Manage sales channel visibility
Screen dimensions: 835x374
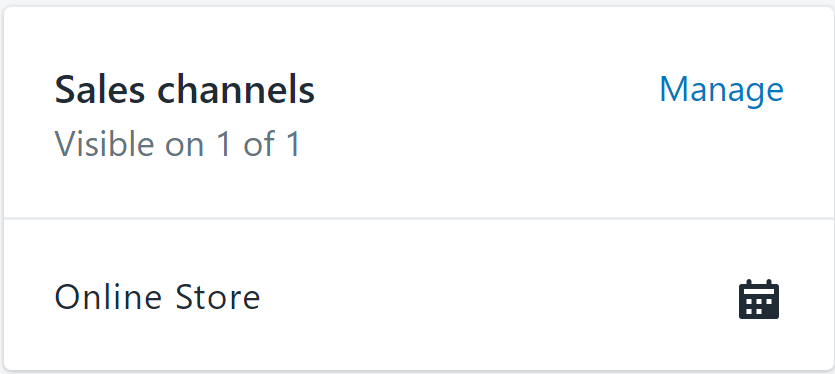721,90
